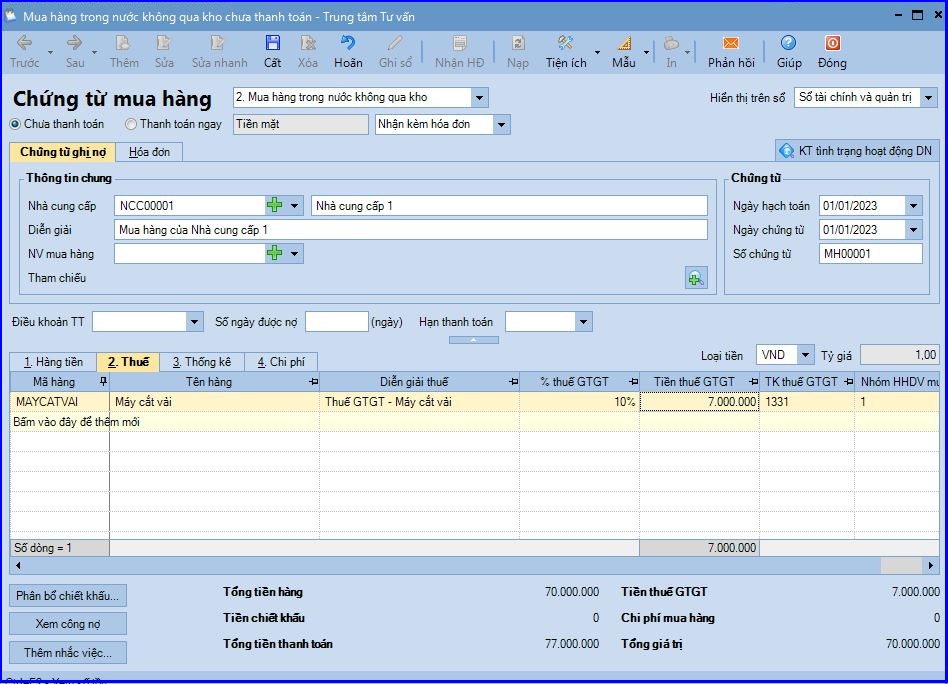Viewport: 948px width, 684px height.
Task: Select Thanh toán ngay radio option
Action: click(131, 124)
